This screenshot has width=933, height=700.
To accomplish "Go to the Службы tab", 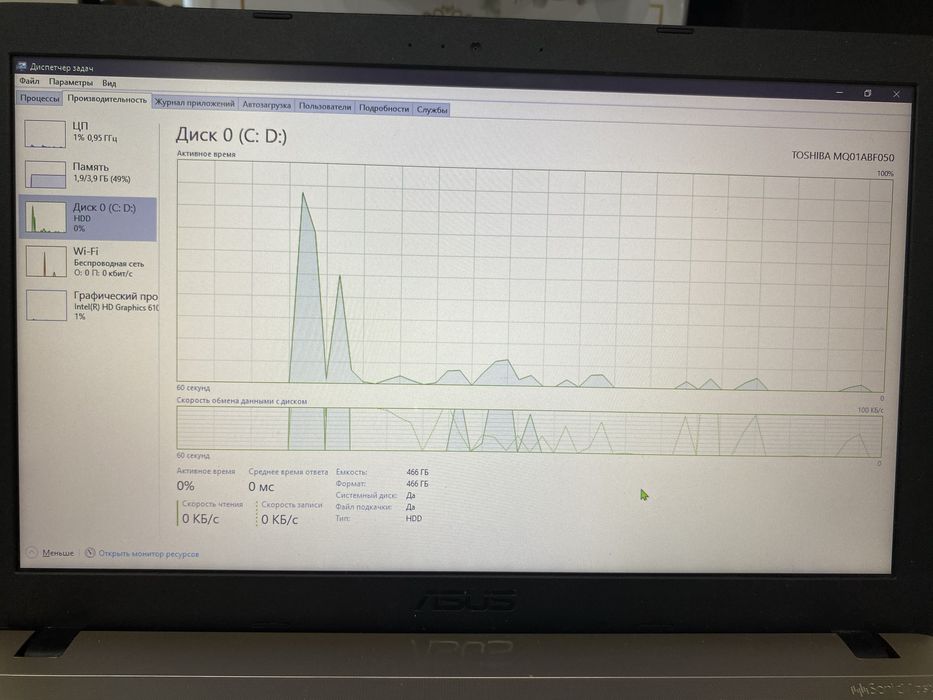I will click(432, 110).
